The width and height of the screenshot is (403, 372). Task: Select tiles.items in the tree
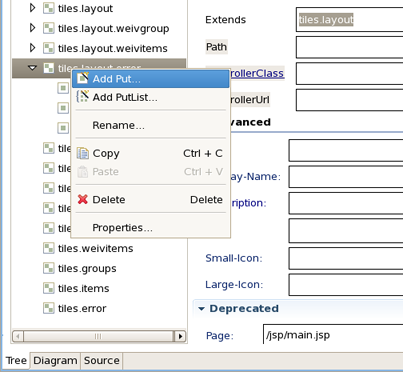tap(83, 288)
